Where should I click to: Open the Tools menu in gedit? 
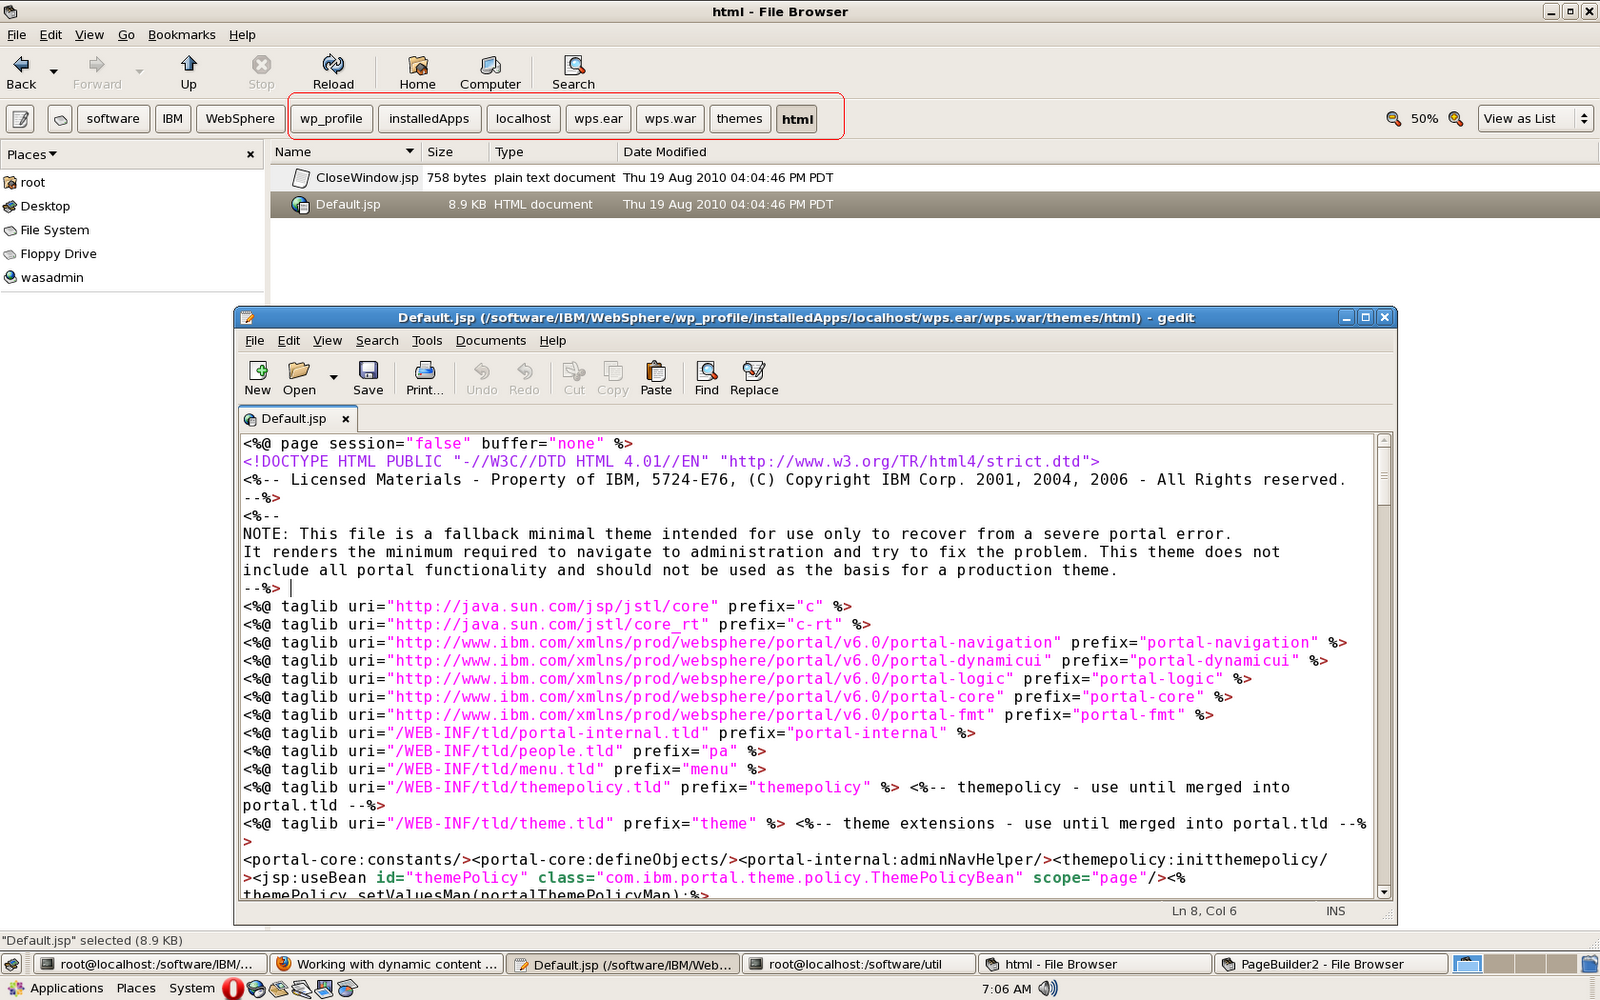(x=427, y=340)
